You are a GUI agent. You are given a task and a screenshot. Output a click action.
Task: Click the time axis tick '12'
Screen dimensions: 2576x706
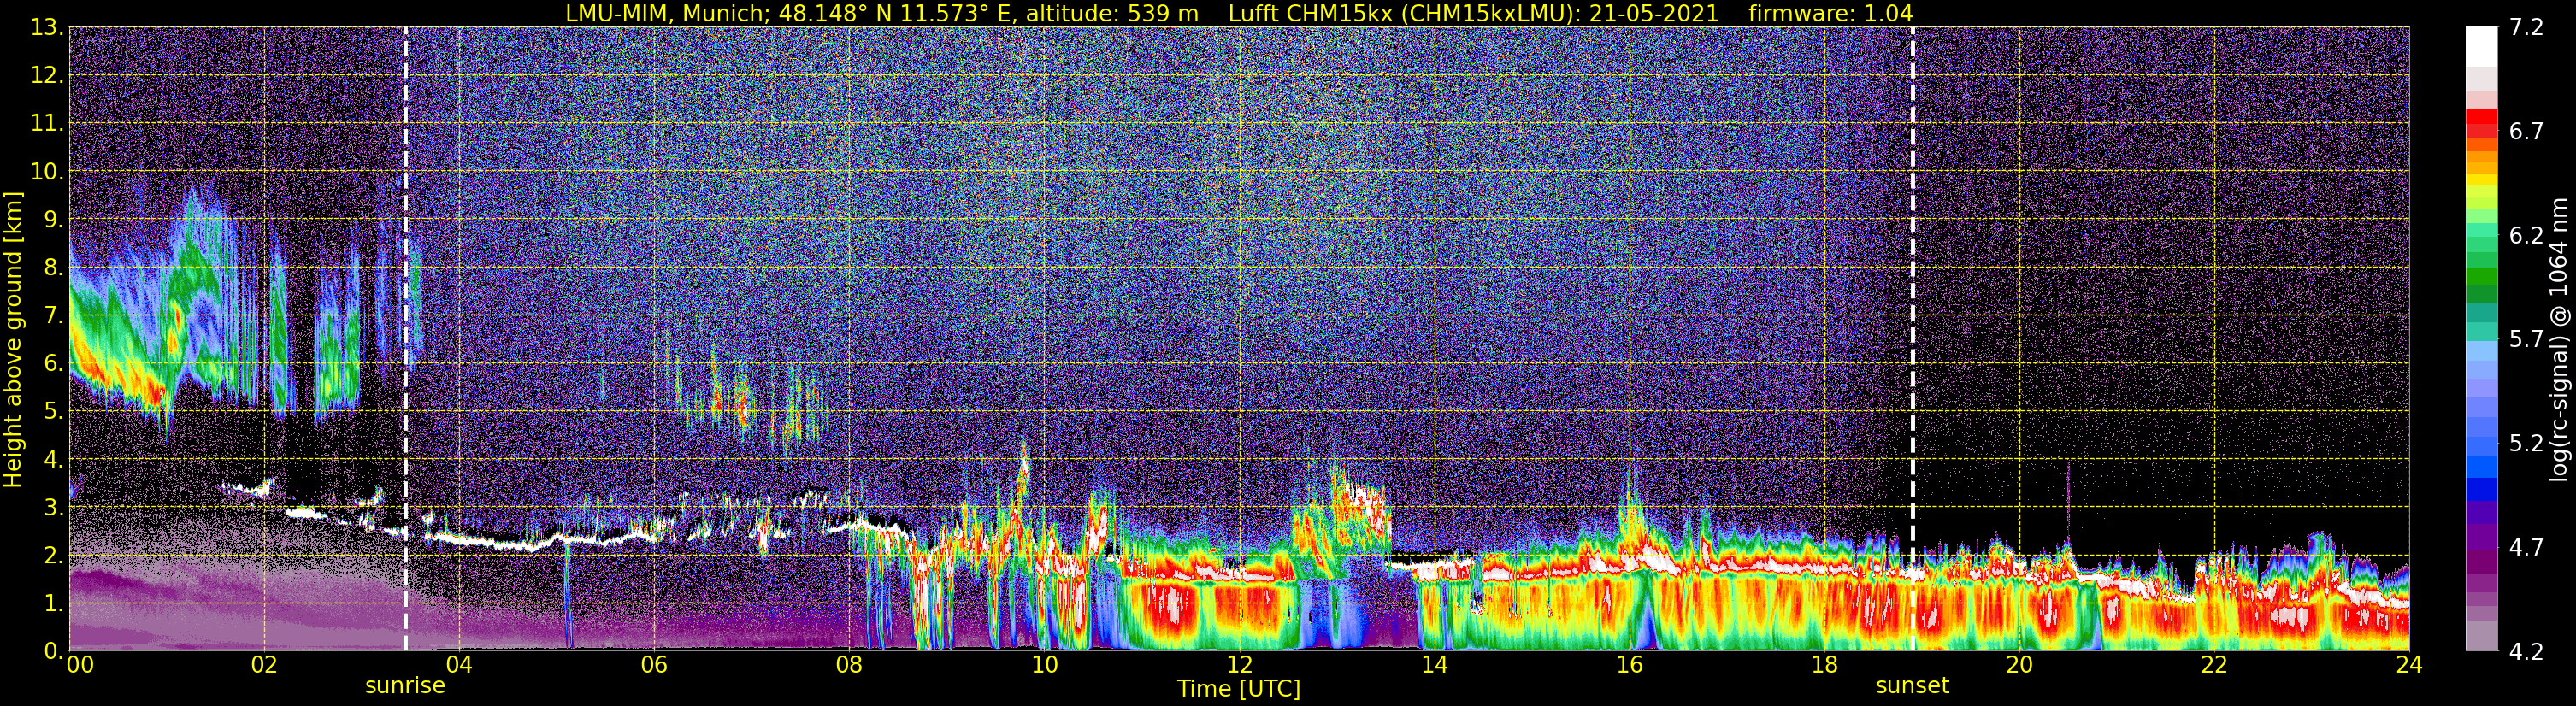[x=1238, y=665]
